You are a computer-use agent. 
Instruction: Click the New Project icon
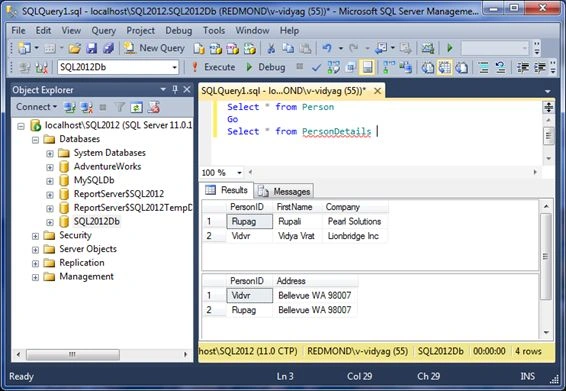(25, 48)
